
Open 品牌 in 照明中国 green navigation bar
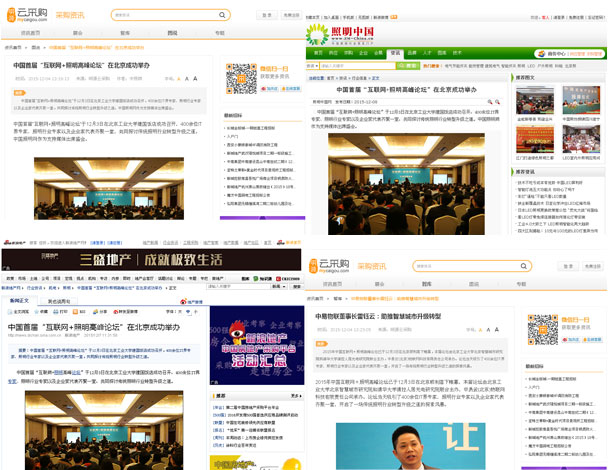412,53
